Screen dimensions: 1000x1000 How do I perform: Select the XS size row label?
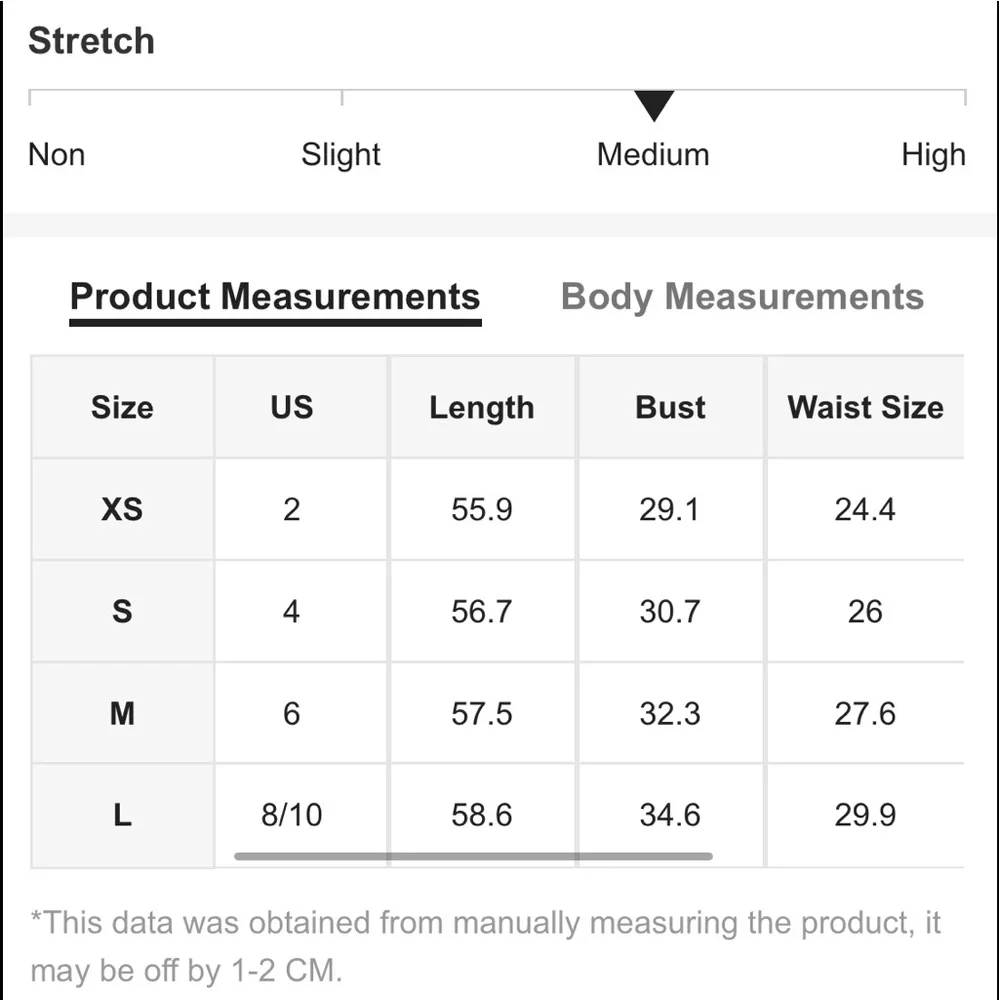tap(122, 509)
